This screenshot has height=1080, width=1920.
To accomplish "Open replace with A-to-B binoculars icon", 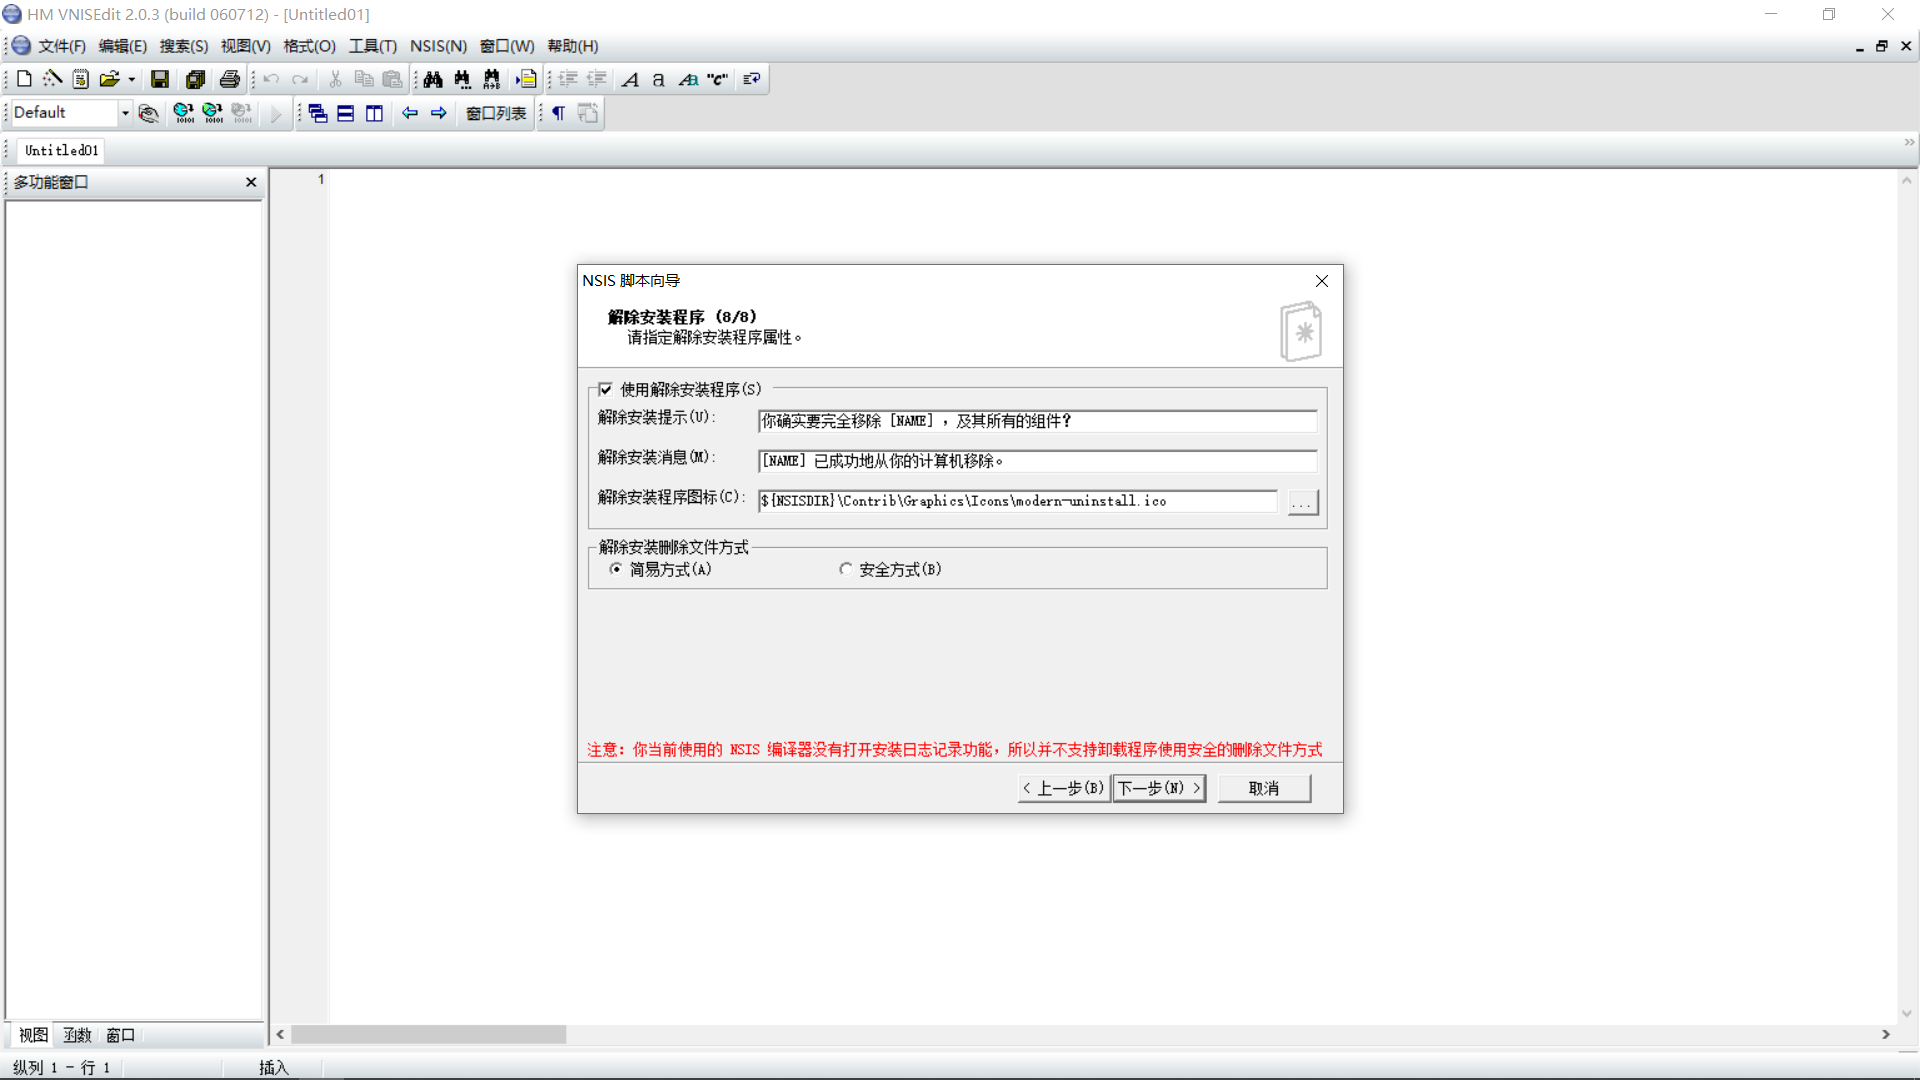I will tap(491, 79).
